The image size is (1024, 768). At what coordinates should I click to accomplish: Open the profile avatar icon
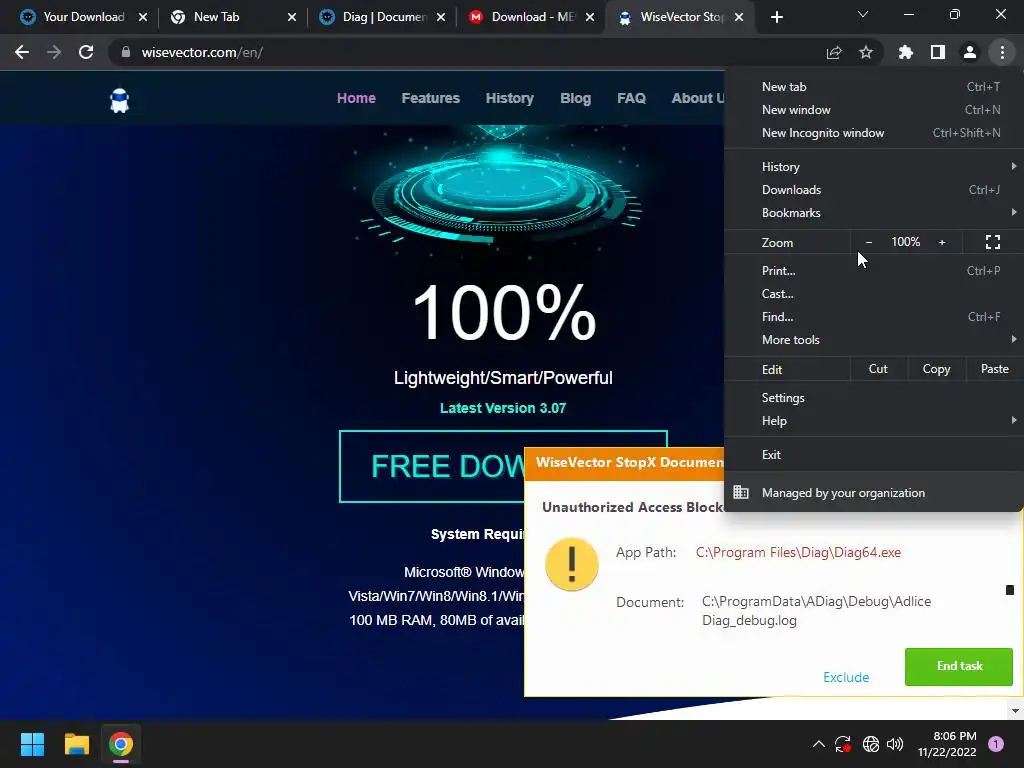pos(970,52)
